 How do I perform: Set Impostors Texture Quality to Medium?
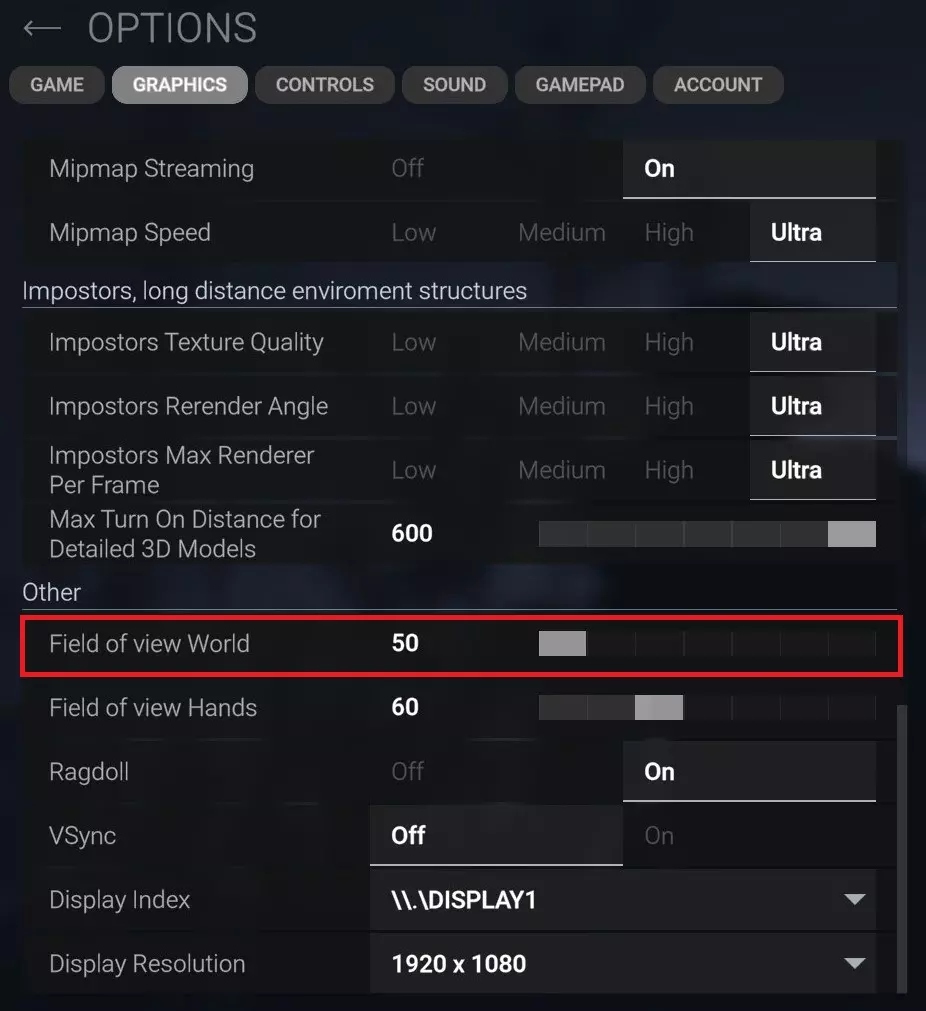[562, 343]
